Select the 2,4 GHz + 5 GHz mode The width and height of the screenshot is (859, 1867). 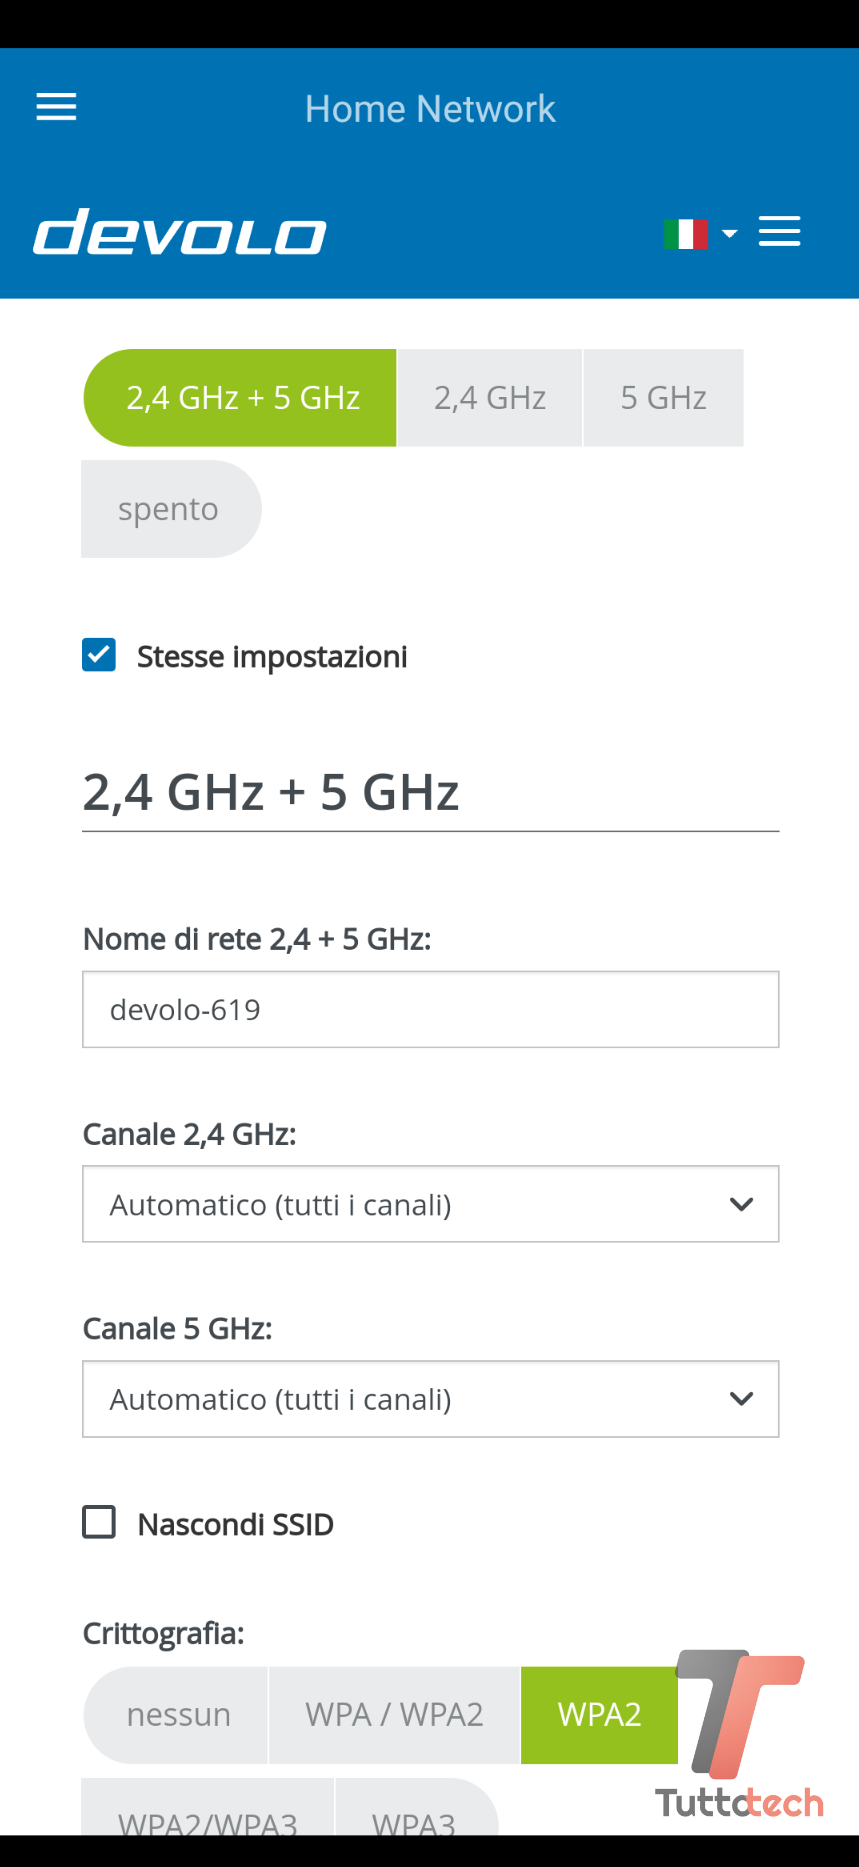coord(241,398)
